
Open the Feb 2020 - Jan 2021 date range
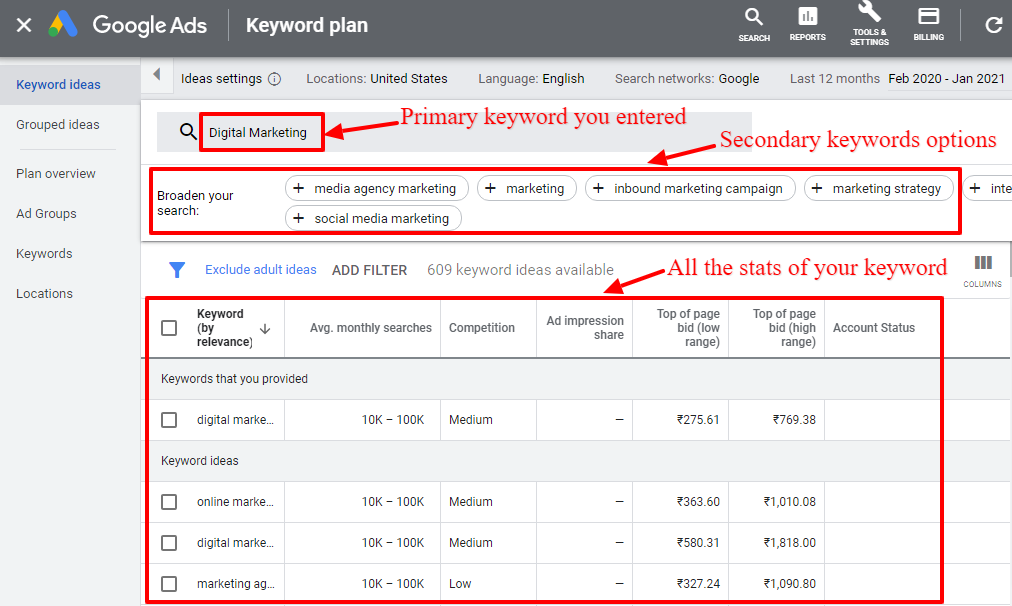[x=947, y=79]
